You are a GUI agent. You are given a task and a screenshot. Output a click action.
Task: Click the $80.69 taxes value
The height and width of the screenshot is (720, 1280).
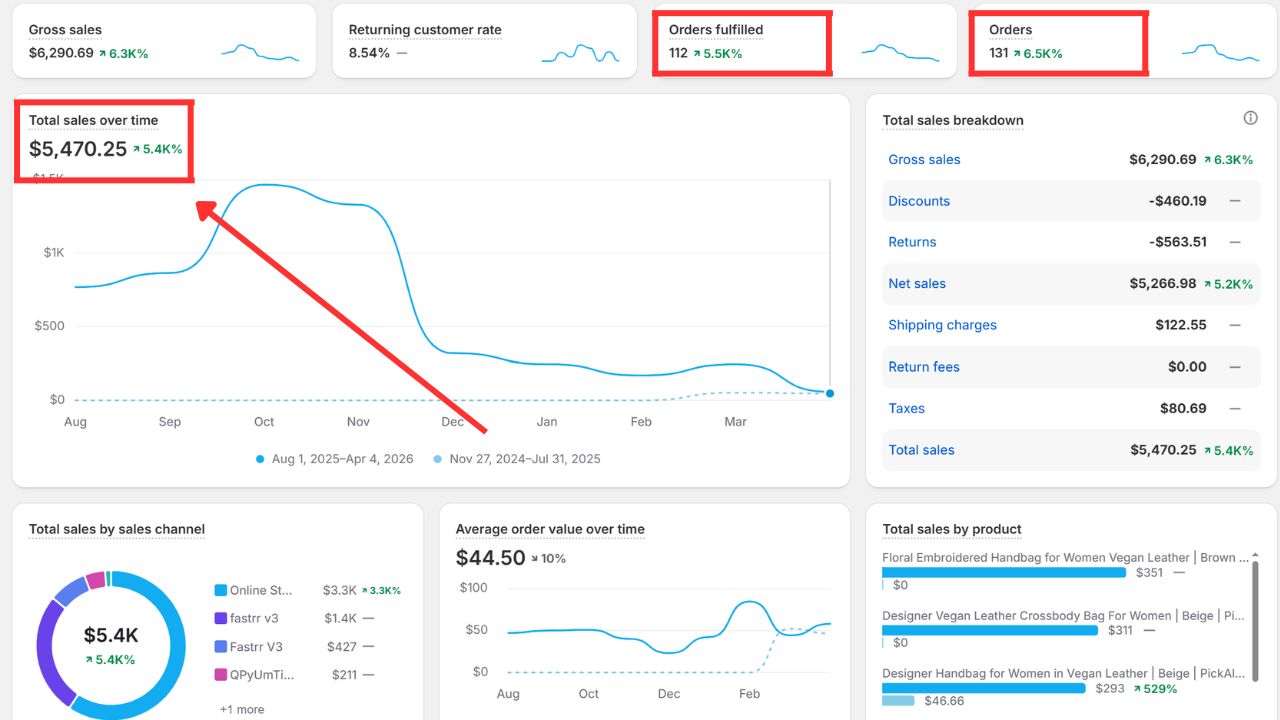tap(1183, 408)
